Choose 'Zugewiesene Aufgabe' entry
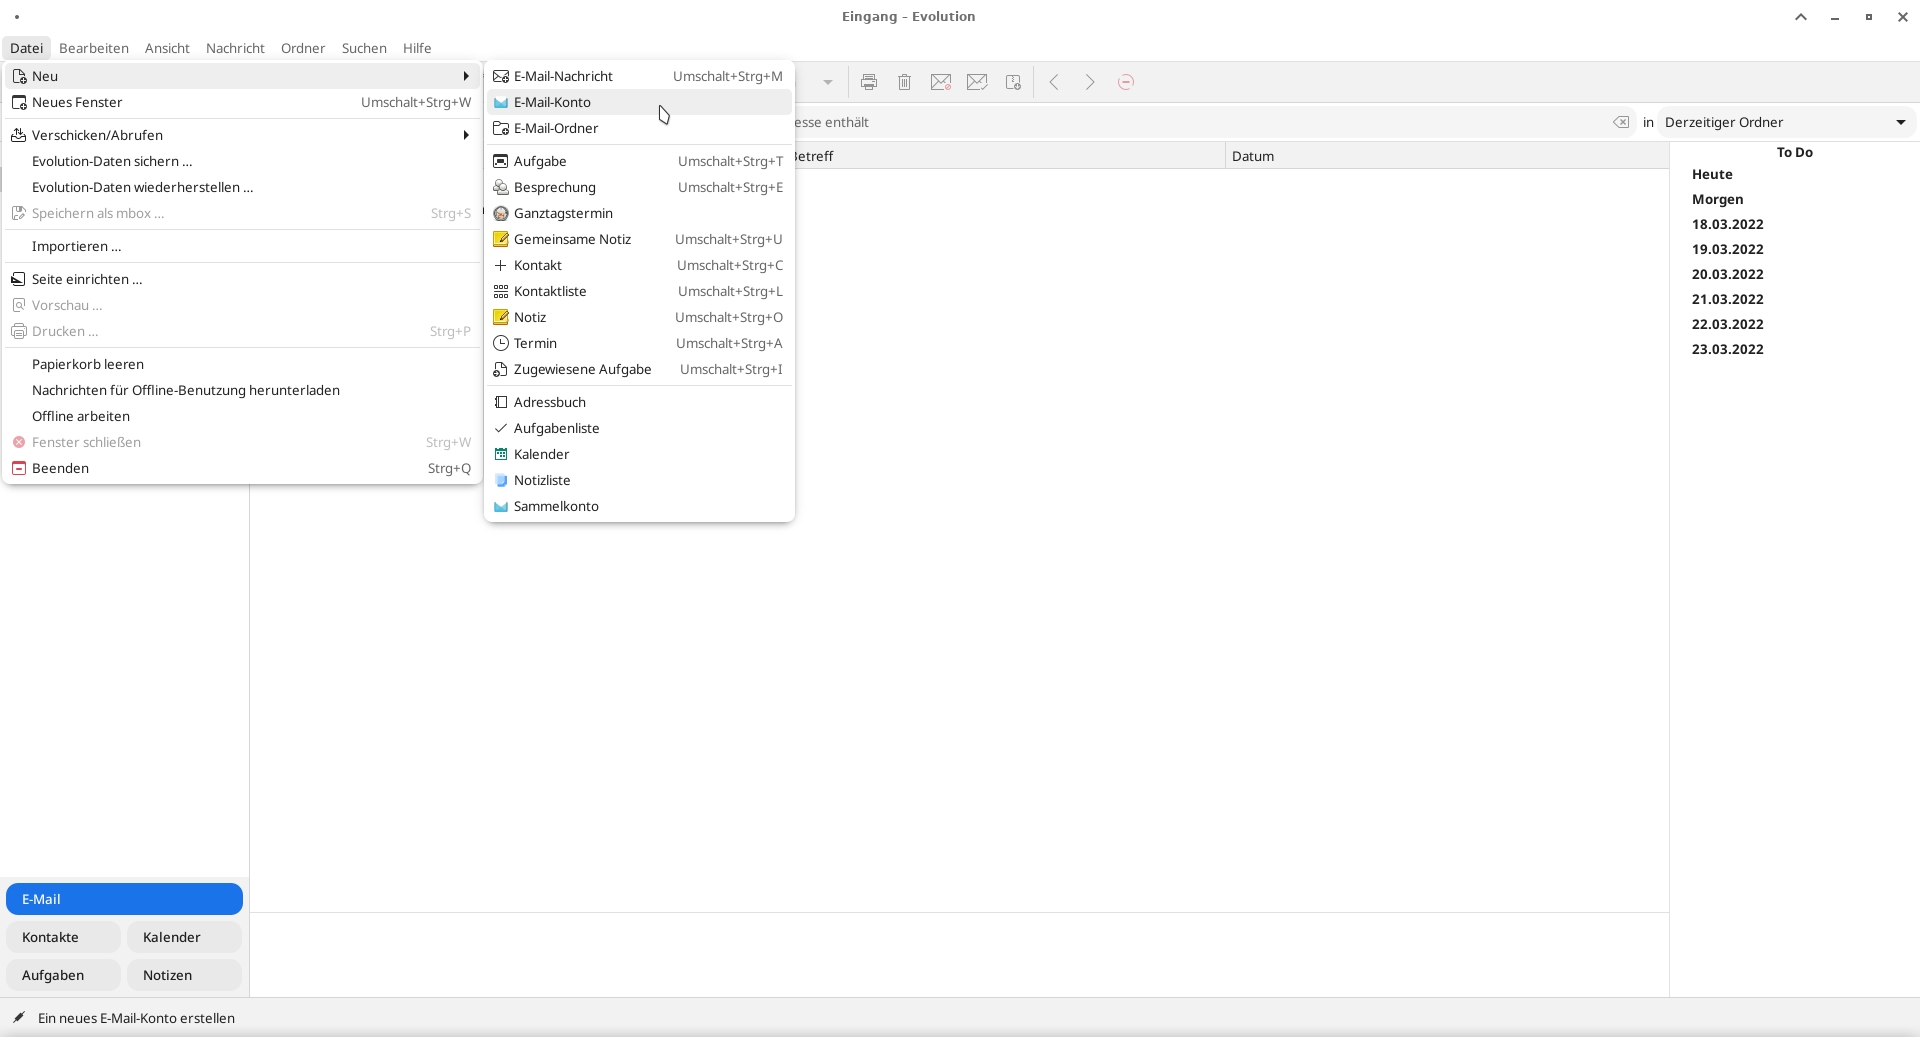This screenshot has width=1920, height=1037. (x=639, y=369)
